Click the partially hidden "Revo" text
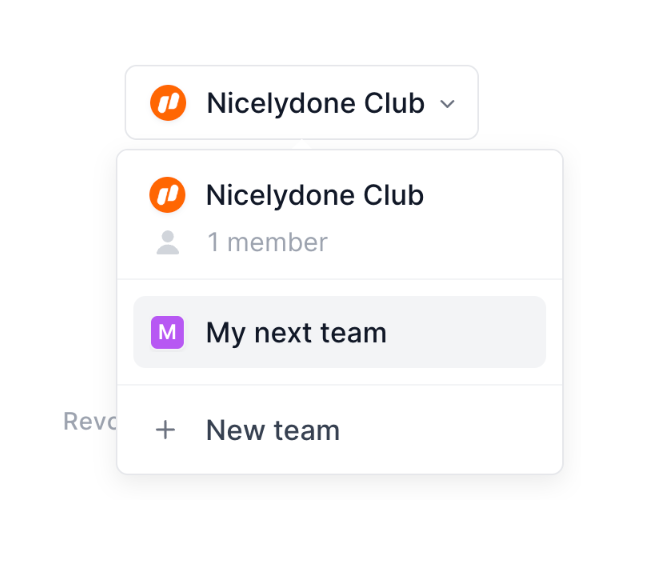 tap(90, 421)
